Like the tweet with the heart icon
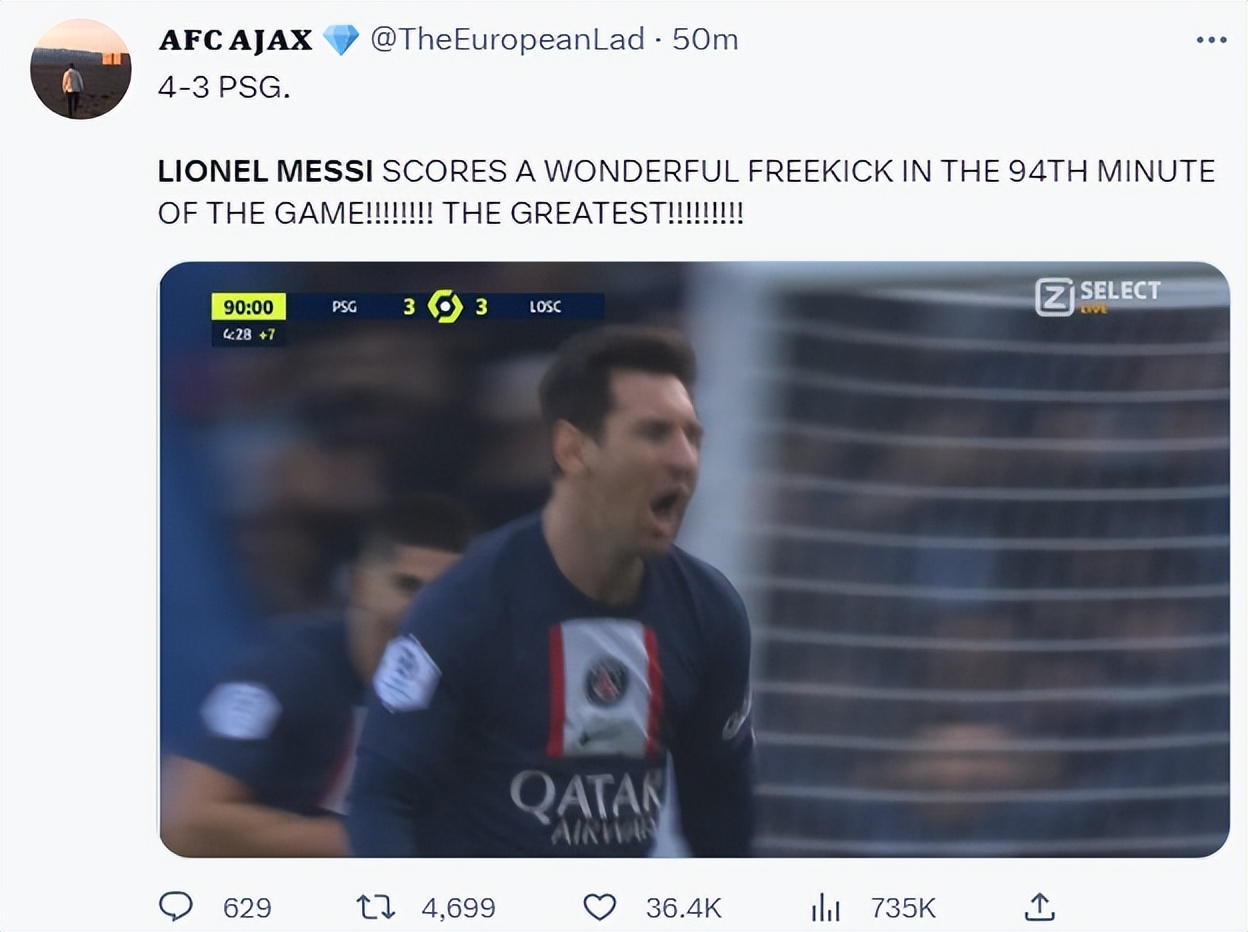The image size is (1248, 932). point(599,907)
